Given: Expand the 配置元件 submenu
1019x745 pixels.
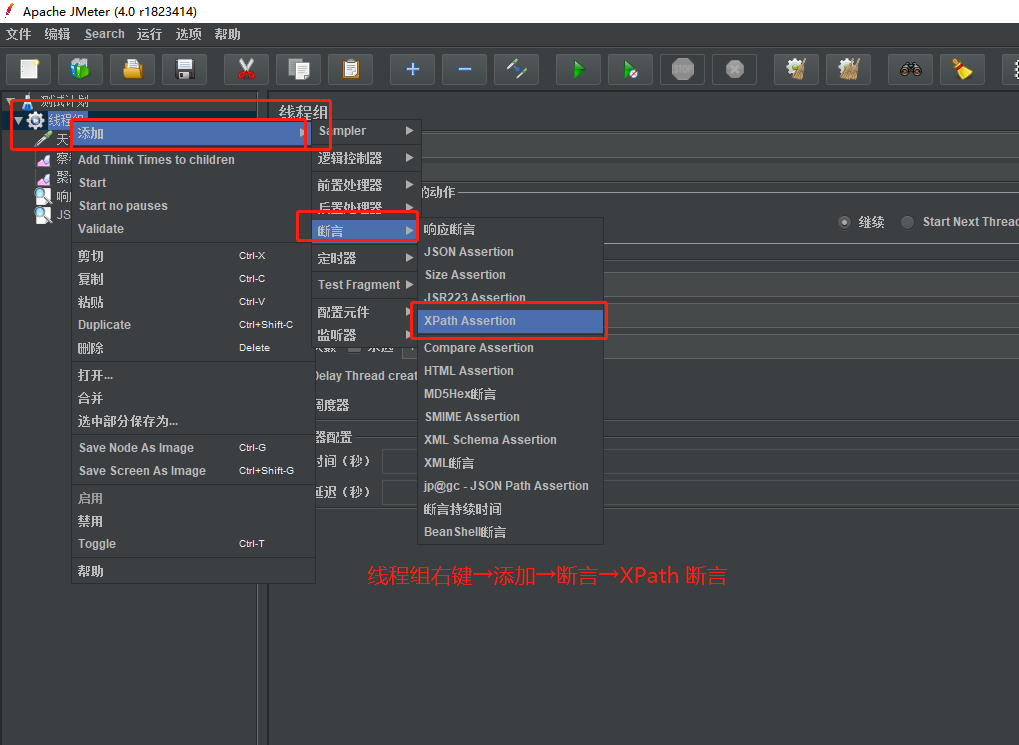Looking at the screenshot, I should point(366,312).
